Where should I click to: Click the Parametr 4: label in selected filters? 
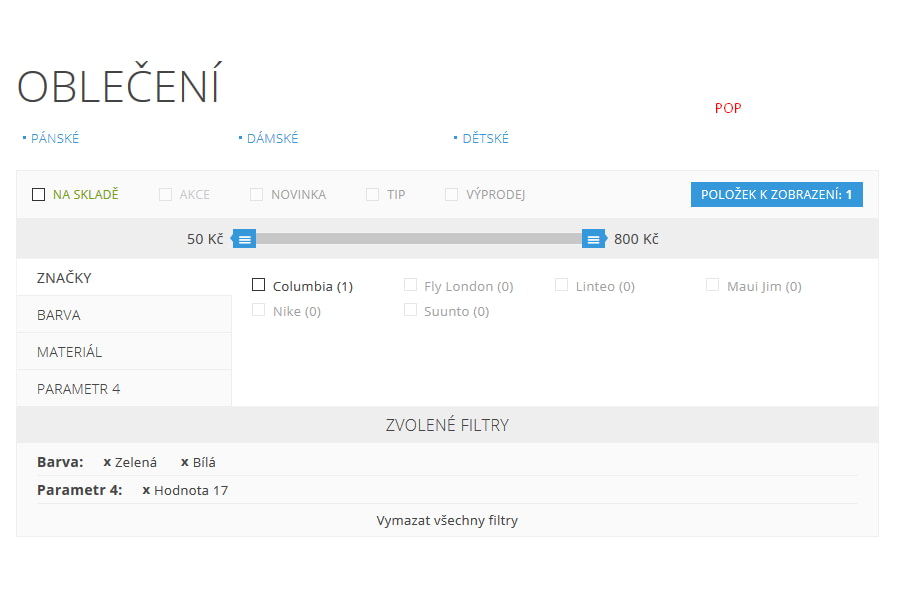[80, 490]
